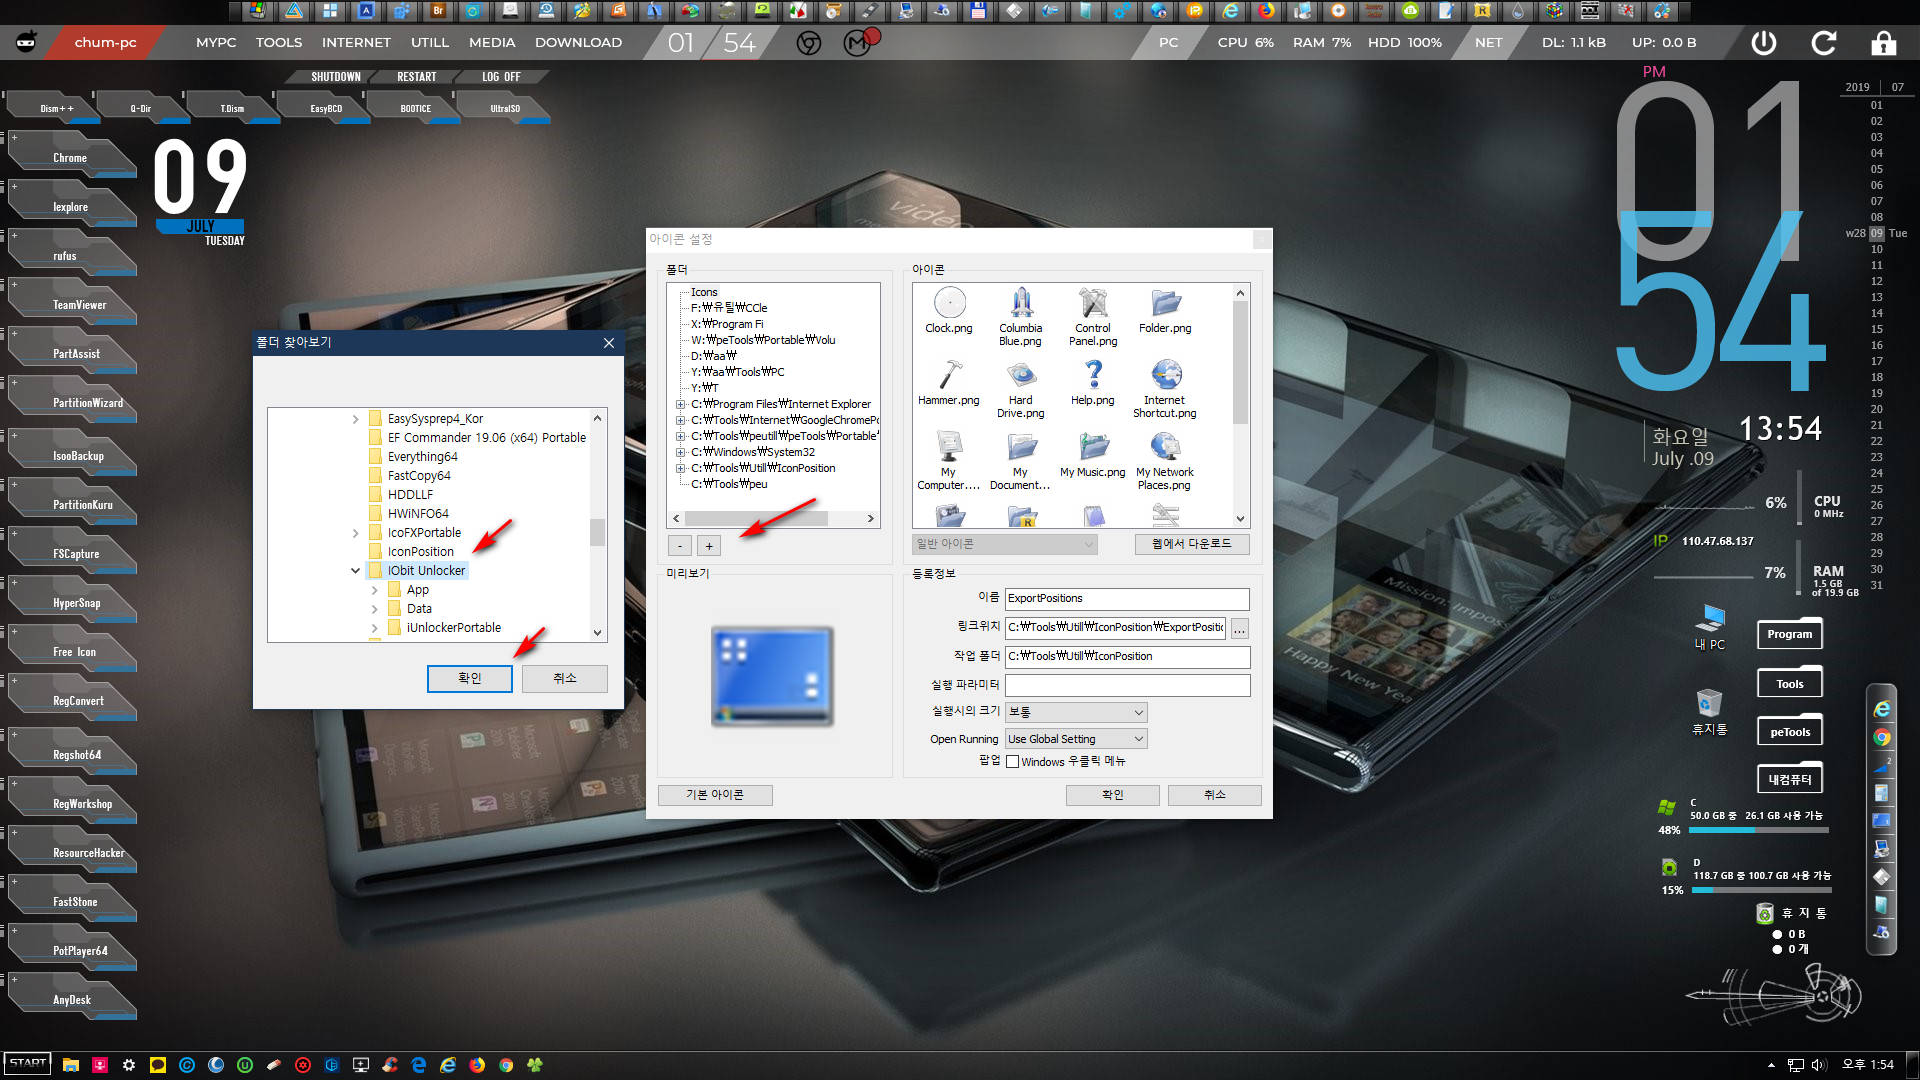The width and height of the screenshot is (1920, 1080).
Task: Expand the IcoFXPortable folder
Action: click(355, 533)
